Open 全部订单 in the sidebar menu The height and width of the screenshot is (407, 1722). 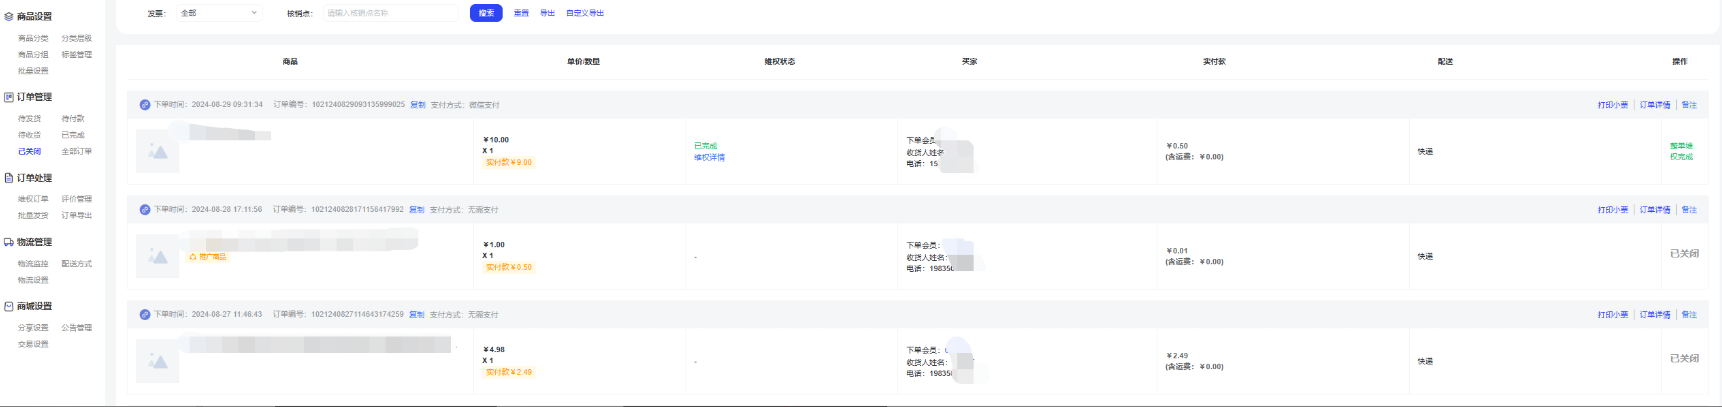[x=77, y=152]
